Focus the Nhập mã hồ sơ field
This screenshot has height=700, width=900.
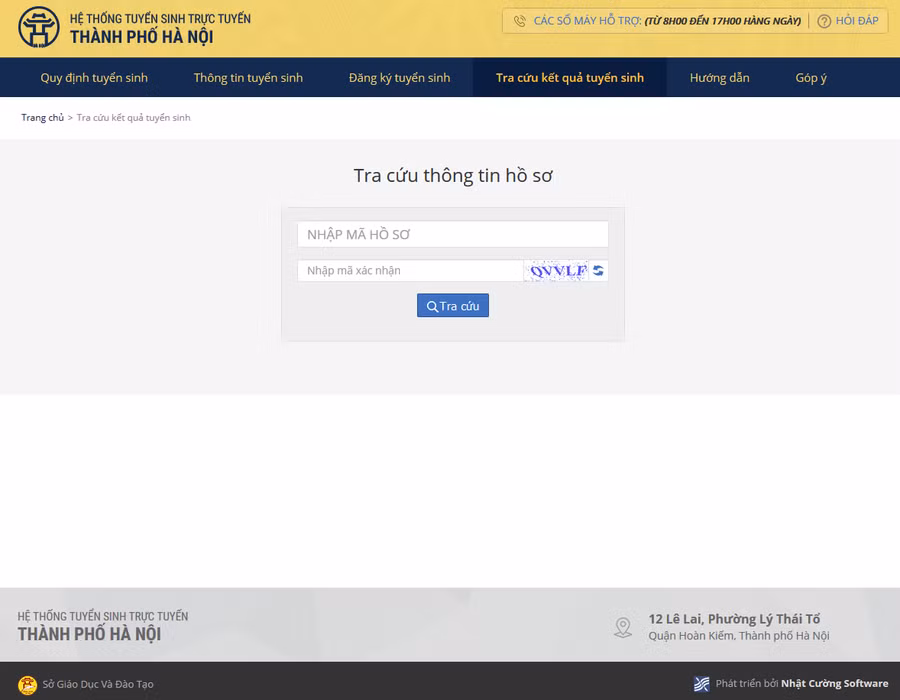click(452, 234)
